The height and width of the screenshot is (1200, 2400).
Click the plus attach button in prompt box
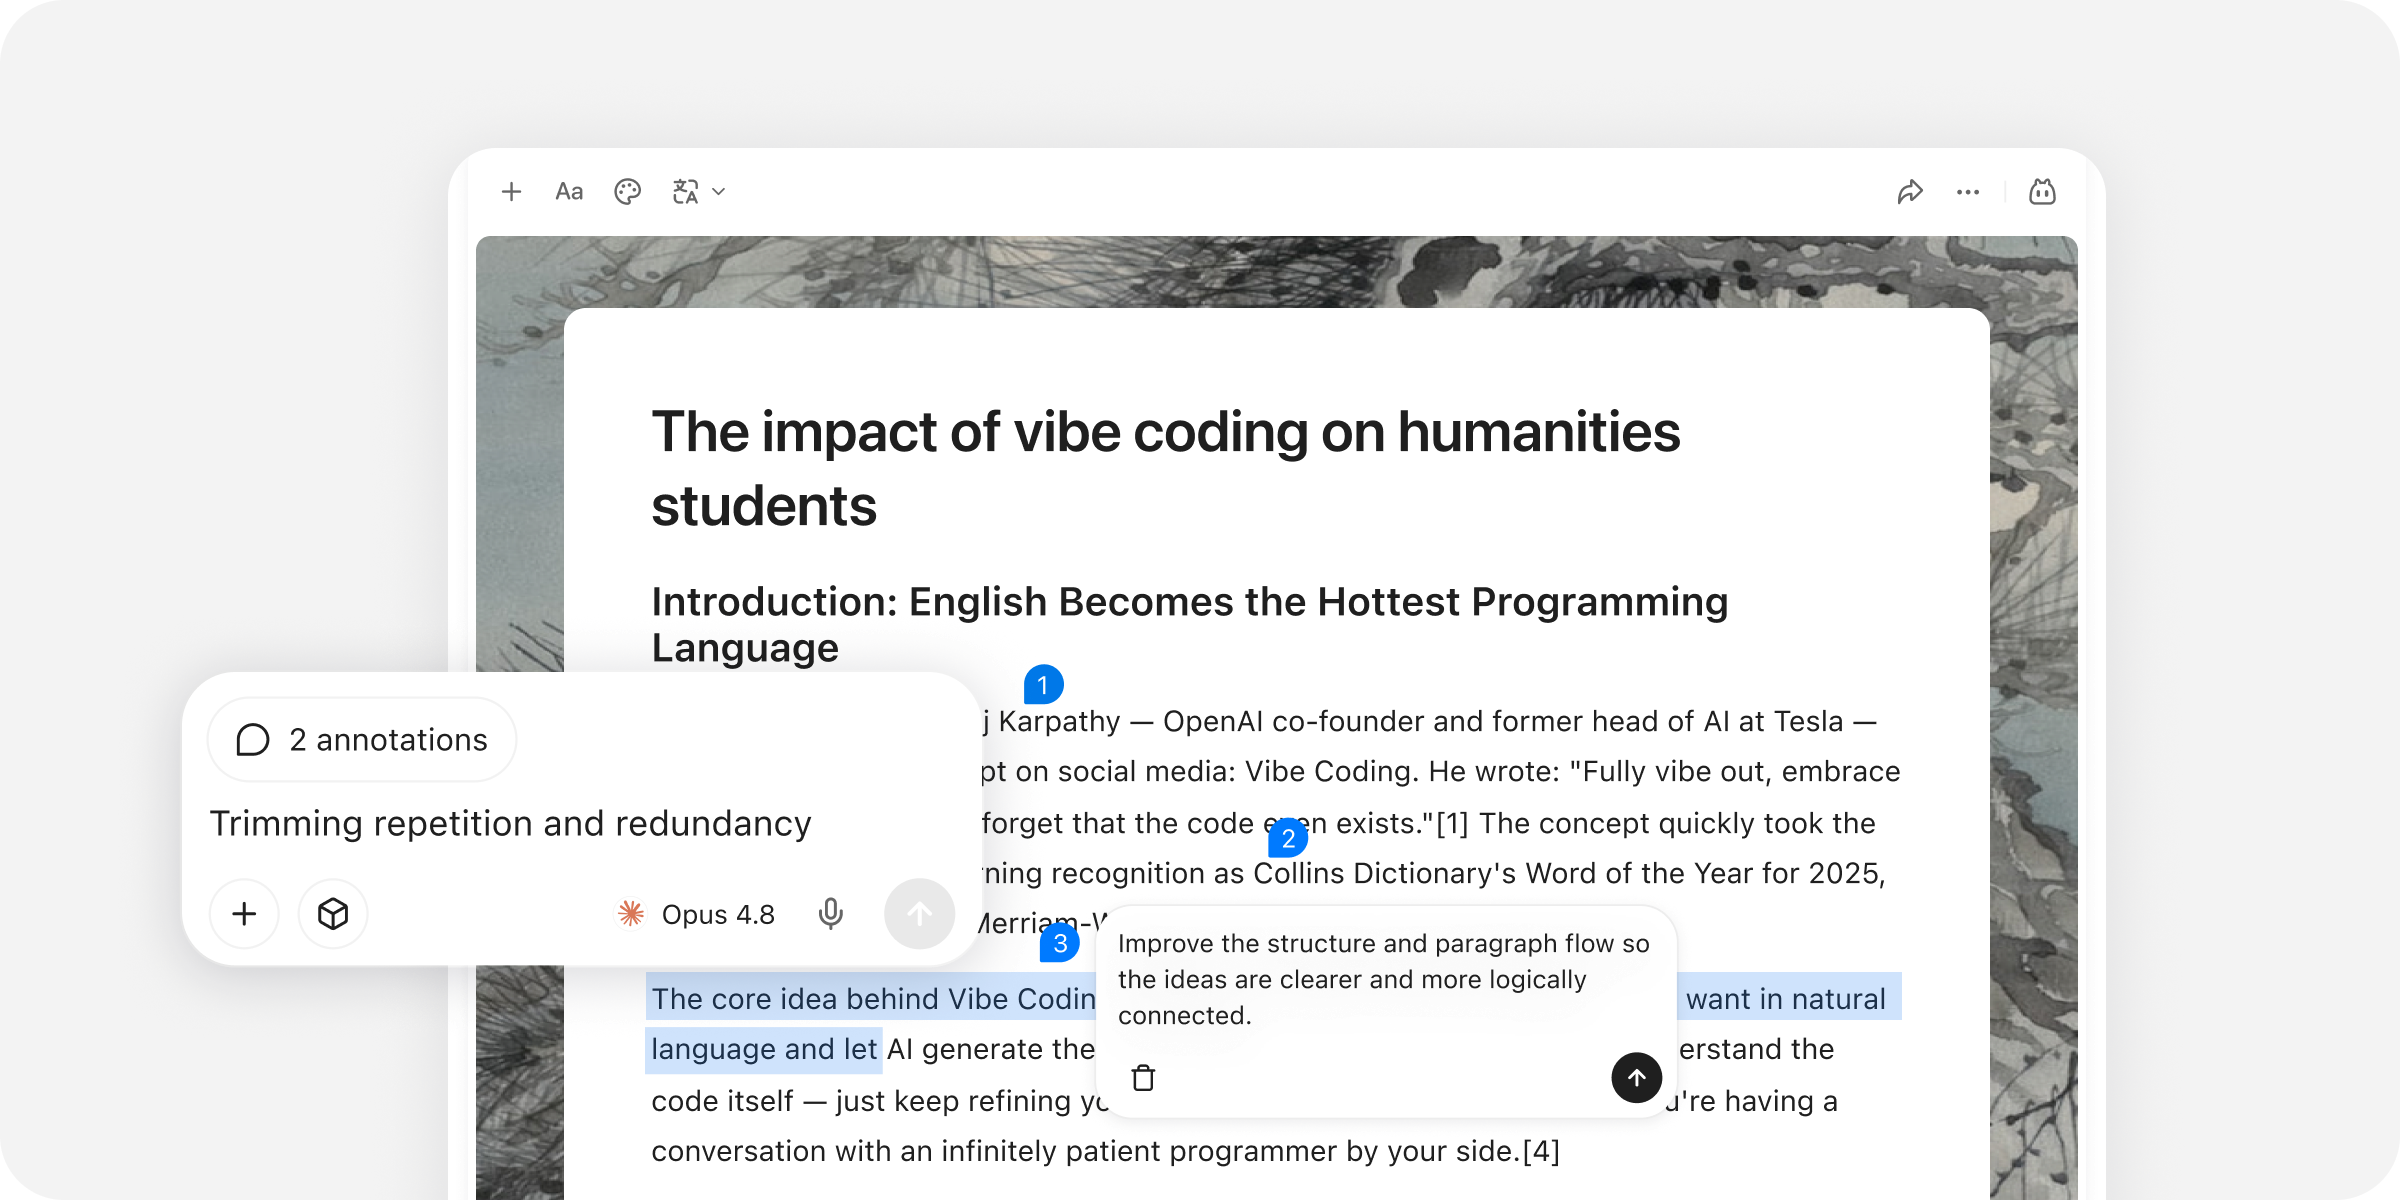tap(244, 913)
